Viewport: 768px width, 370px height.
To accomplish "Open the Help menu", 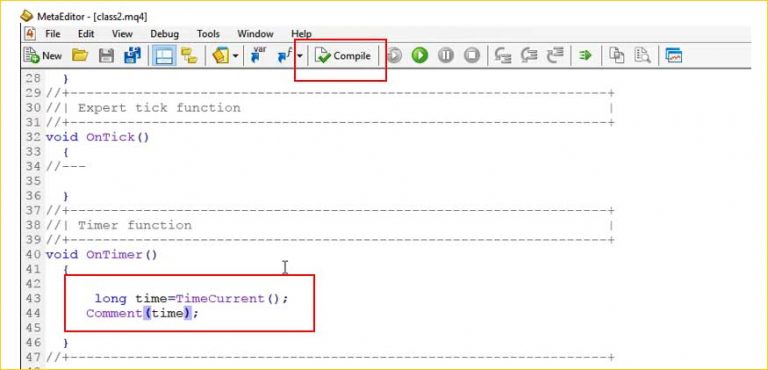I will (301, 34).
